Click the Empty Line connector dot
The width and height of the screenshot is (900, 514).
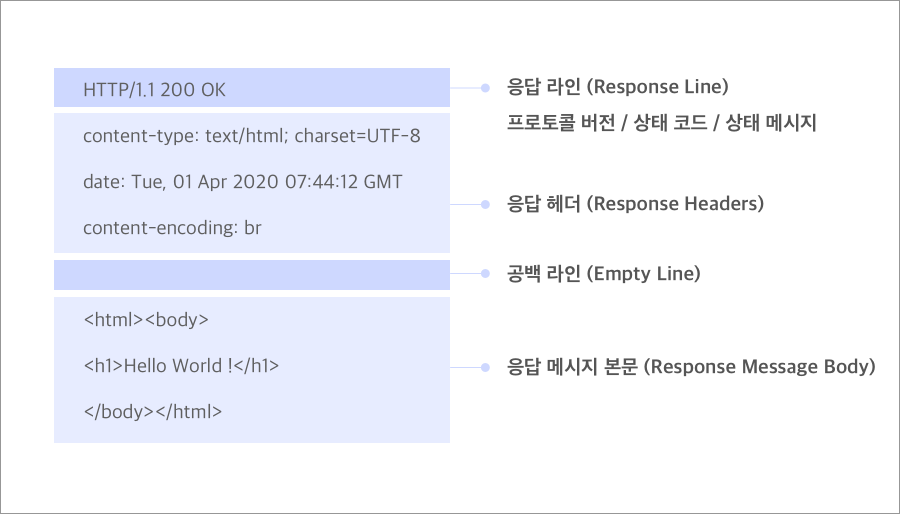click(486, 274)
